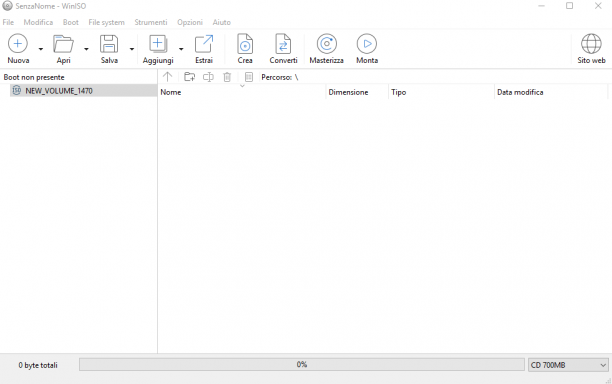Viewport: 612px width, 384px height.
Task: Sort by the Data modifica column header
Action: point(551,92)
